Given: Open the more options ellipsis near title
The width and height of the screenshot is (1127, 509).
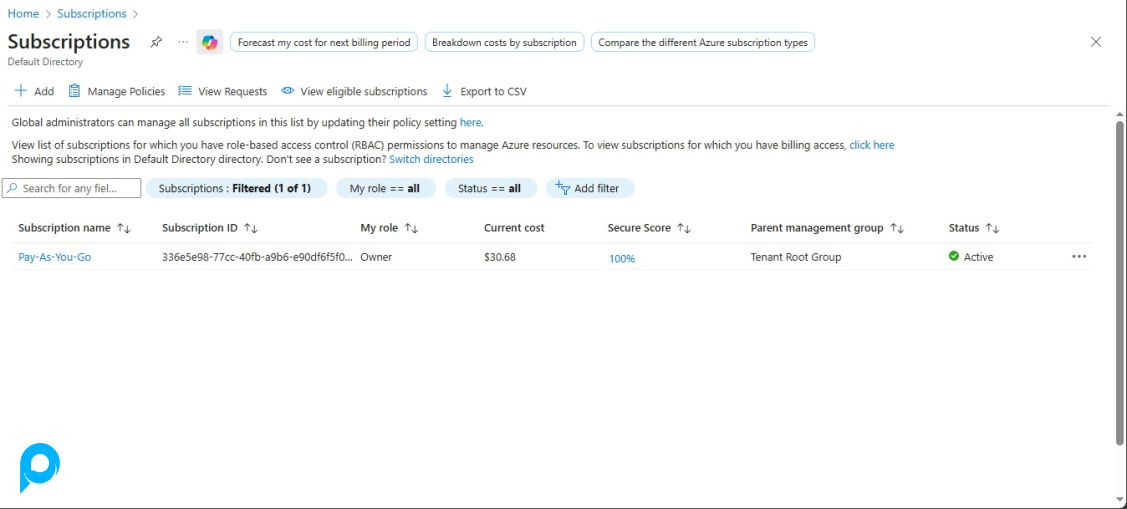Looking at the screenshot, I should click(x=183, y=42).
